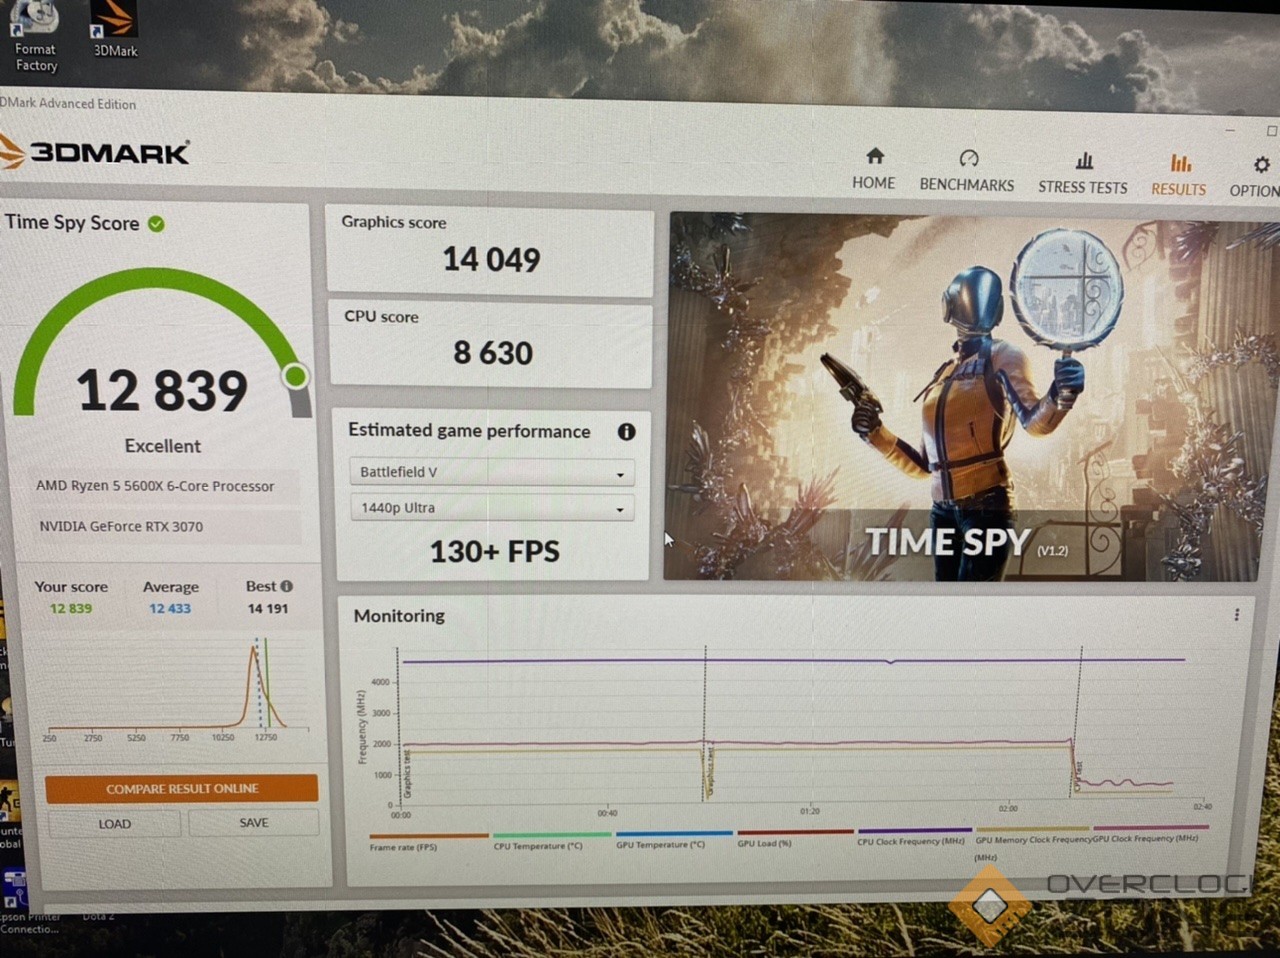
Task: Toggle CPU Clock Frequency legend series
Action: coord(914,836)
